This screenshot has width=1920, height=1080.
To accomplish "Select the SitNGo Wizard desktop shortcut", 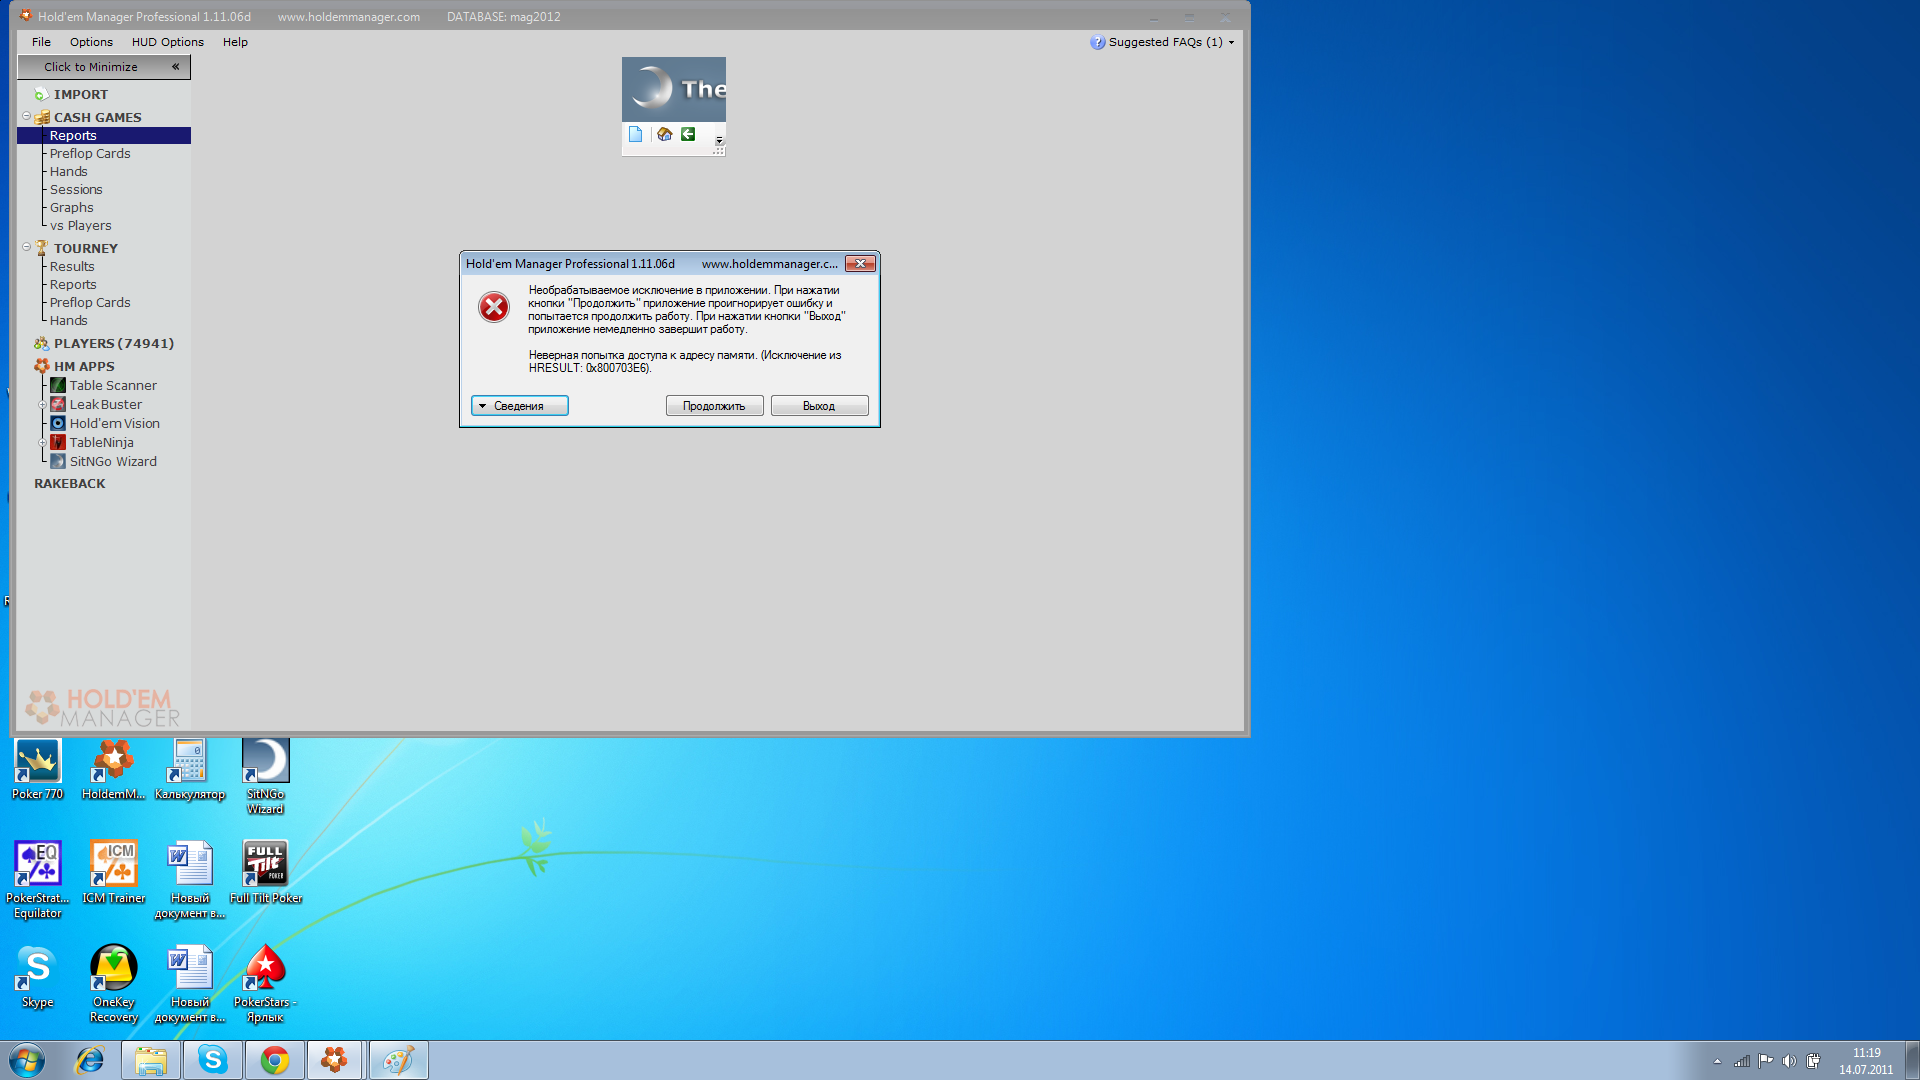I will tap(266, 777).
